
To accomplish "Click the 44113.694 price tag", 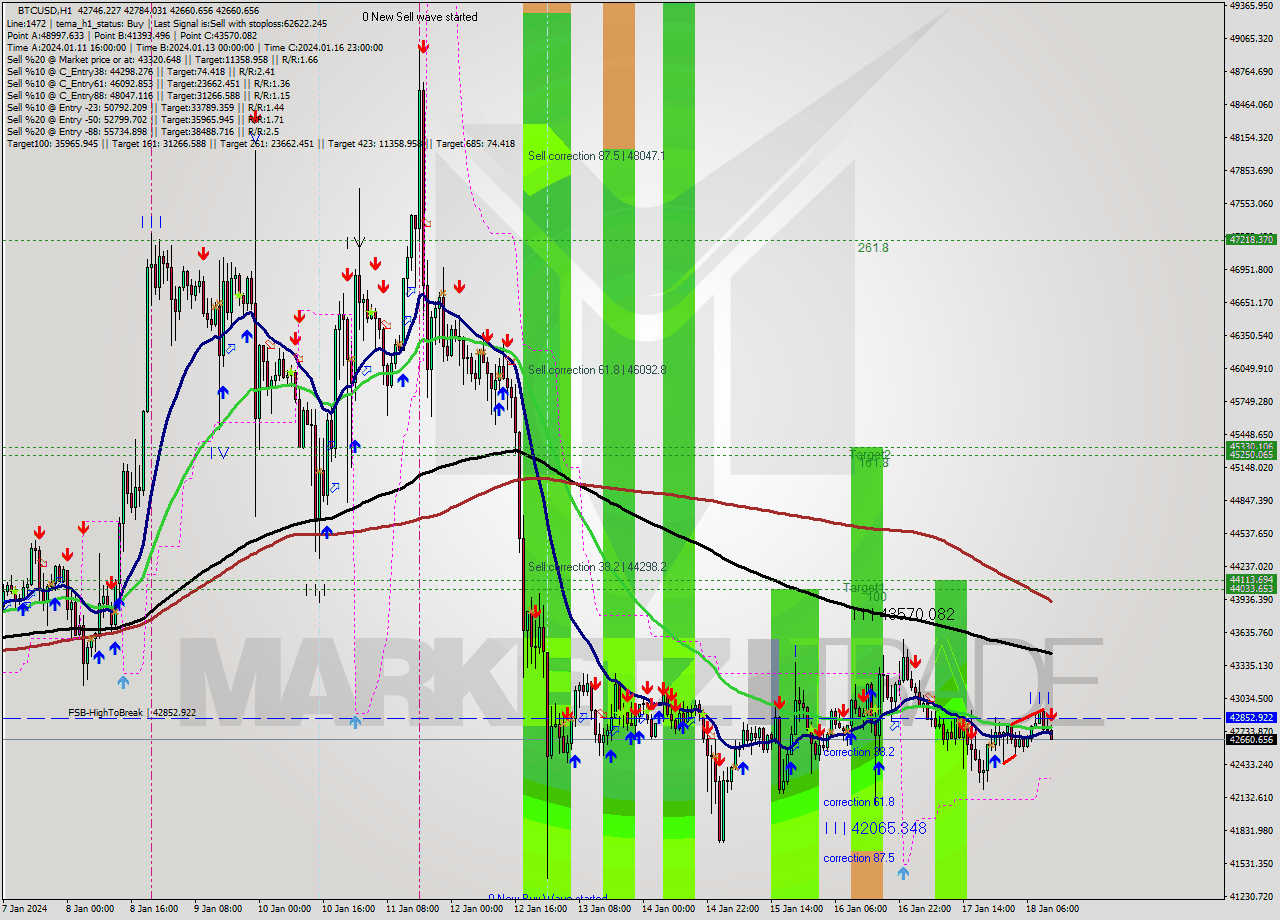I will click(1251, 579).
